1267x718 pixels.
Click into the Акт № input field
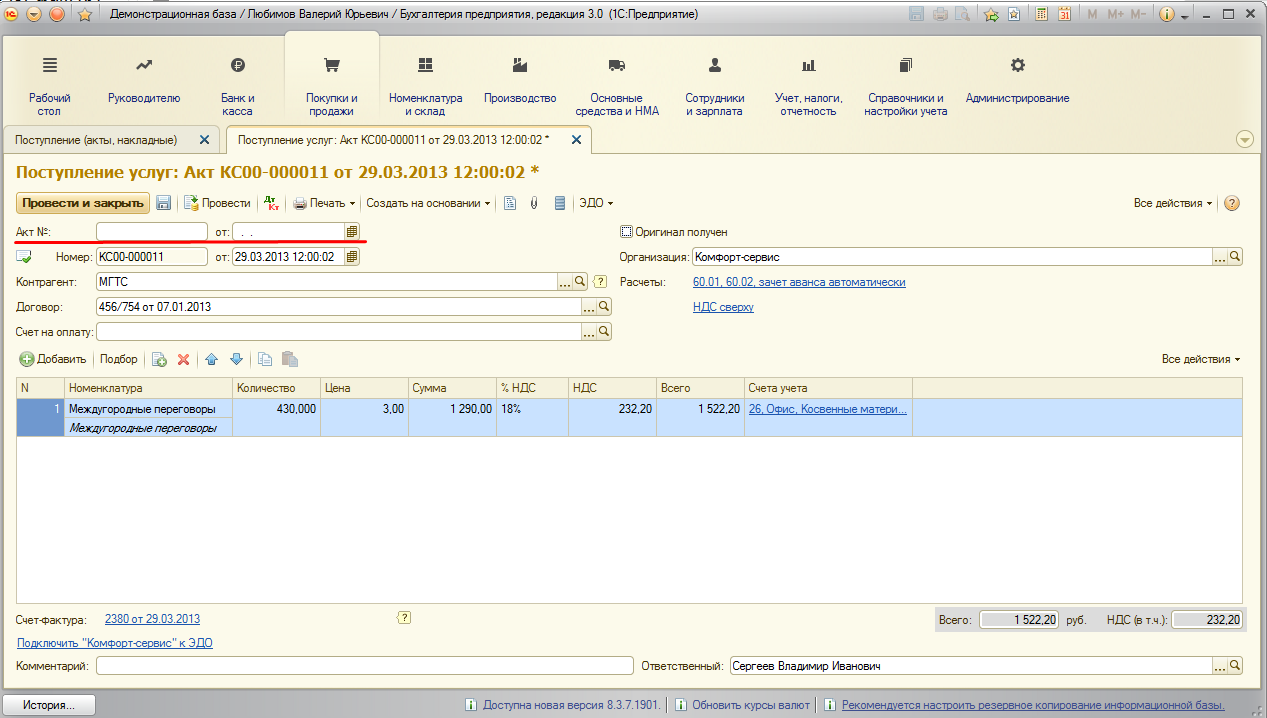pyautogui.click(x=152, y=231)
